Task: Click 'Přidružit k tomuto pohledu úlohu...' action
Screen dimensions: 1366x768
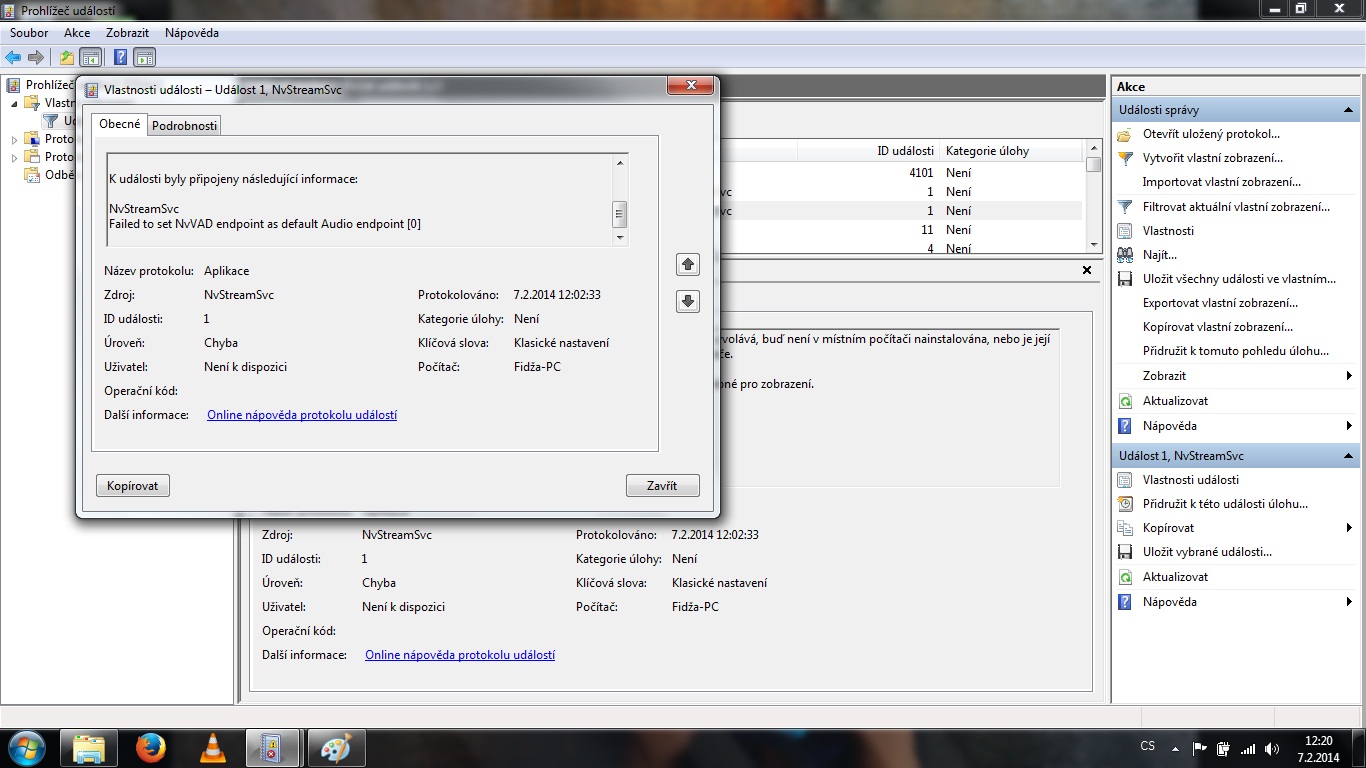Action: point(1236,351)
